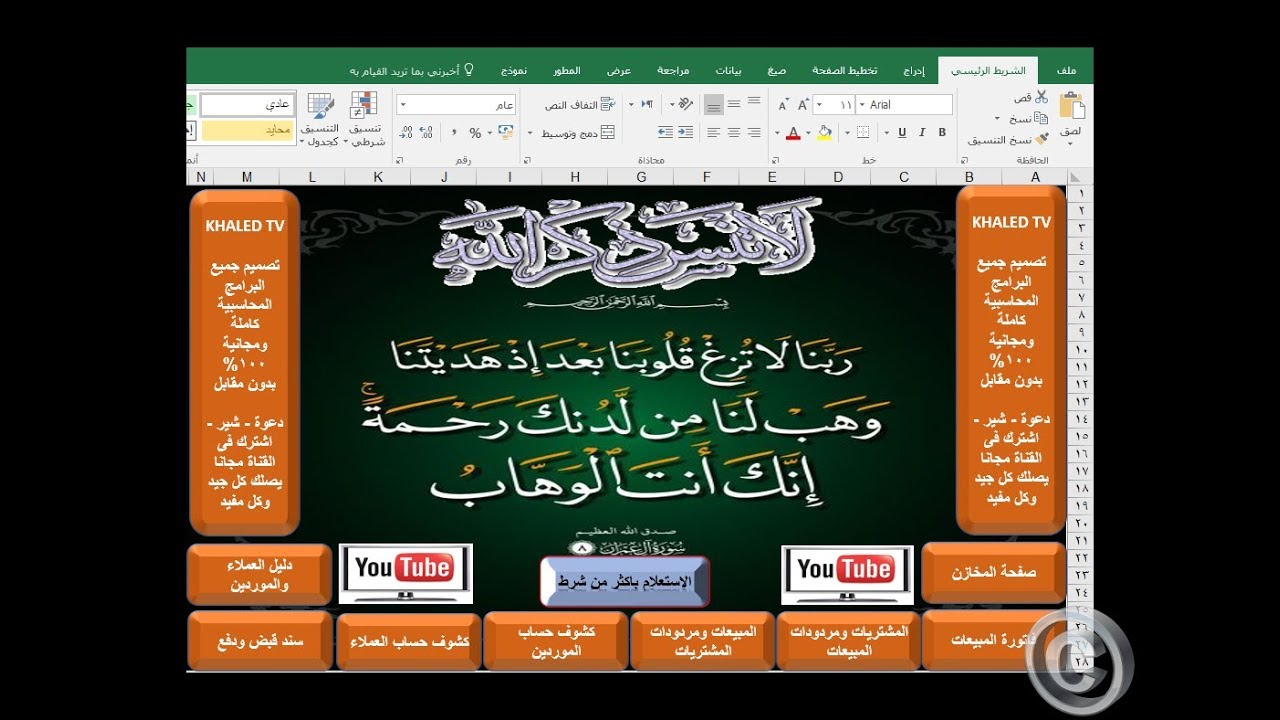Apply middle vertical alignment
Screen dimensions: 1280x720
point(734,103)
